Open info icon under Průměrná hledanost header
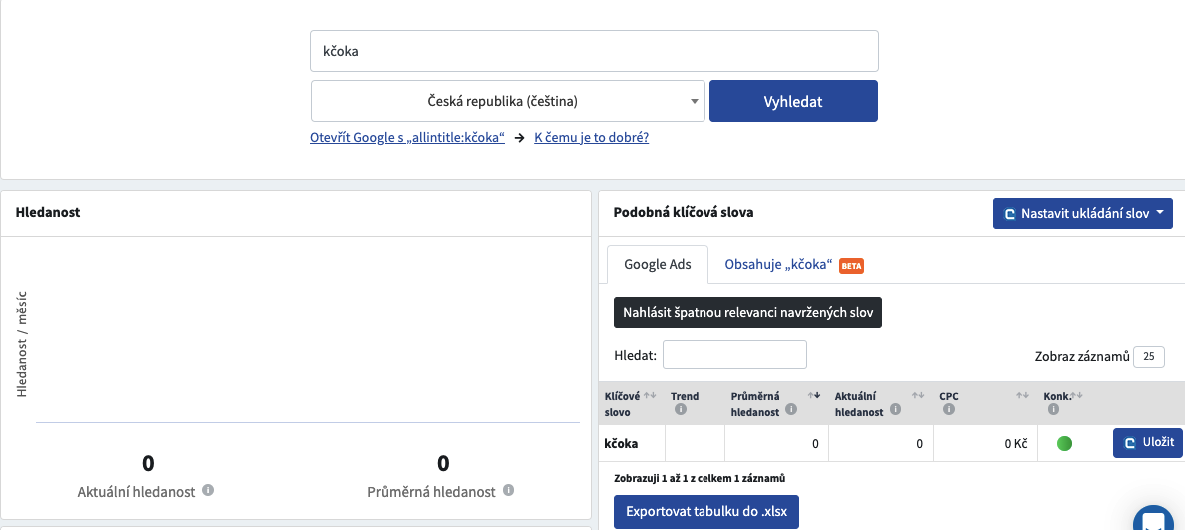 791,410
